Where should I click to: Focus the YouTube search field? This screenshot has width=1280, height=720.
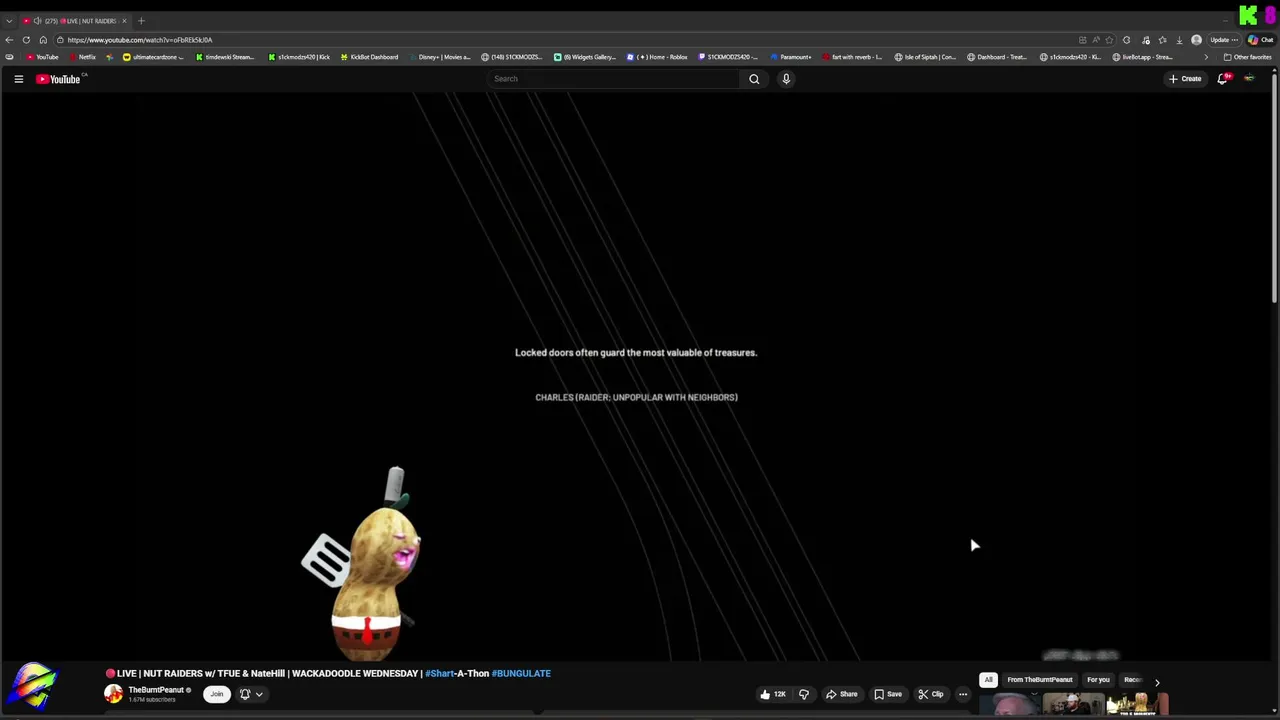(614, 79)
